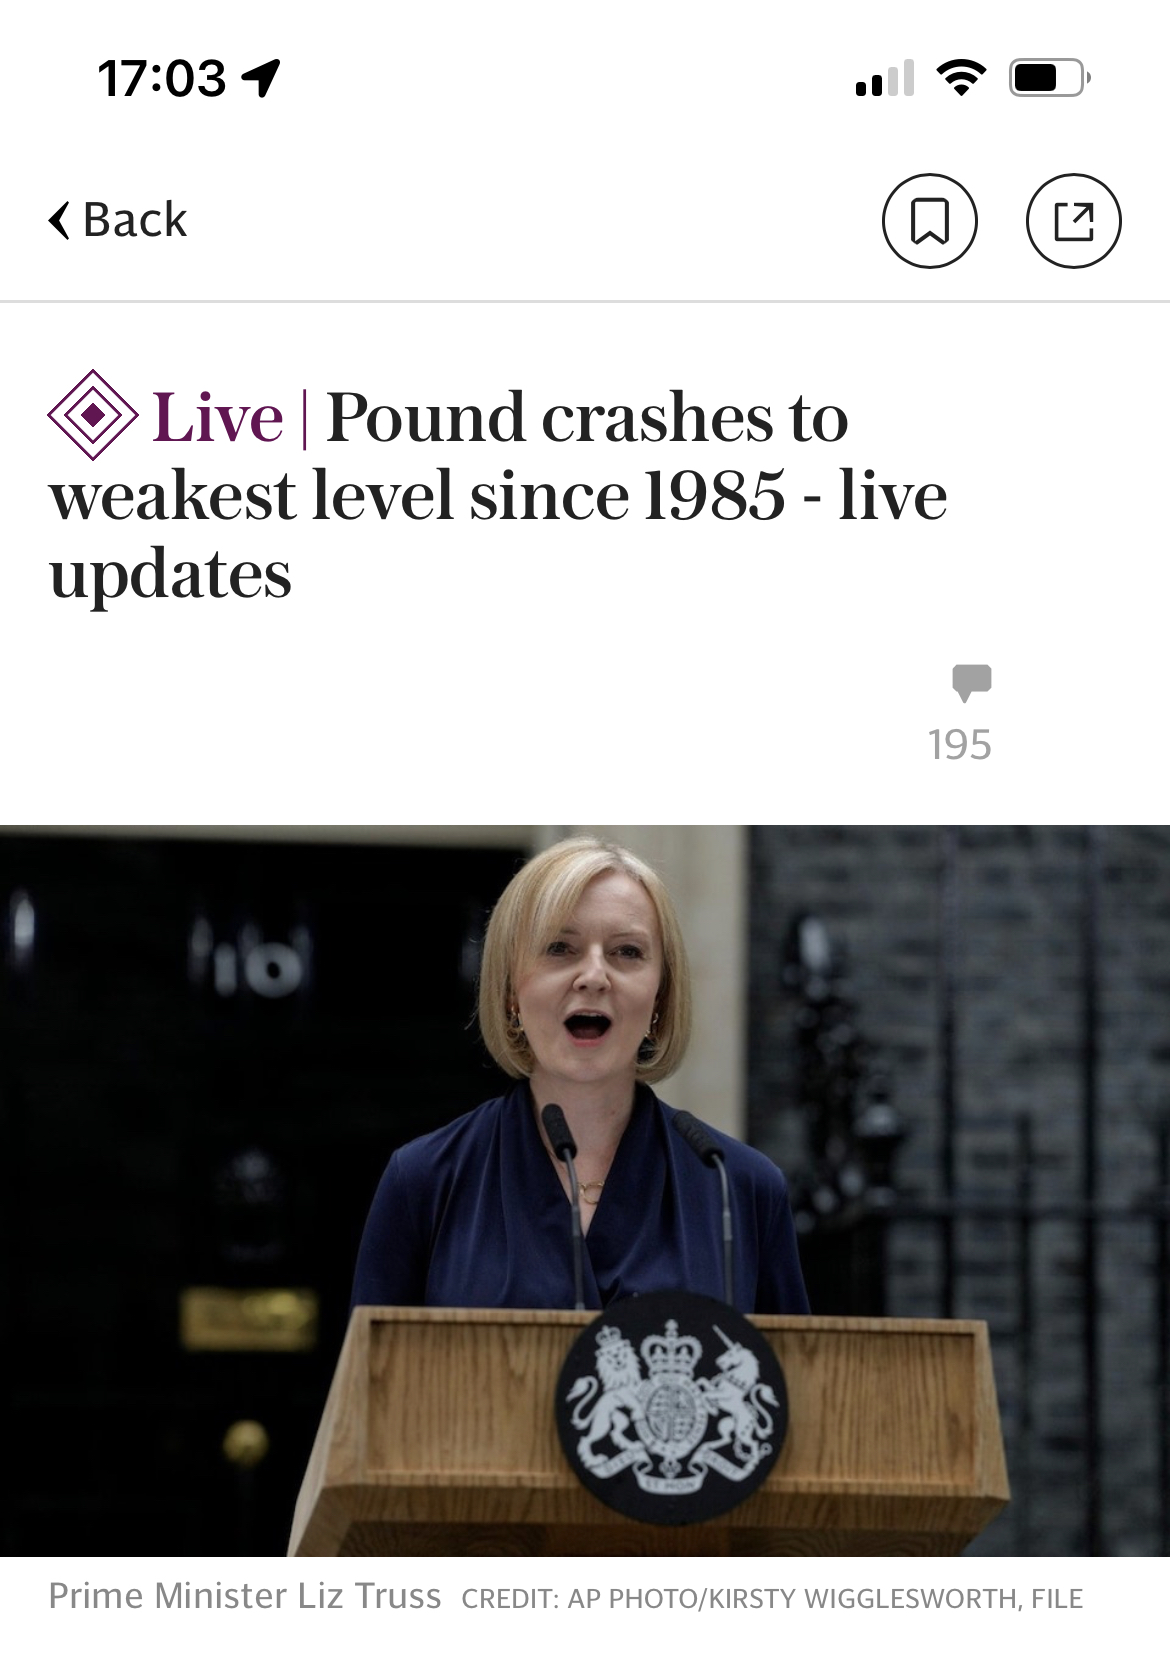Viewport: 1170px width, 1668px height.
Task: Tap the location arrow beside the time
Action: tap(261, 78)
